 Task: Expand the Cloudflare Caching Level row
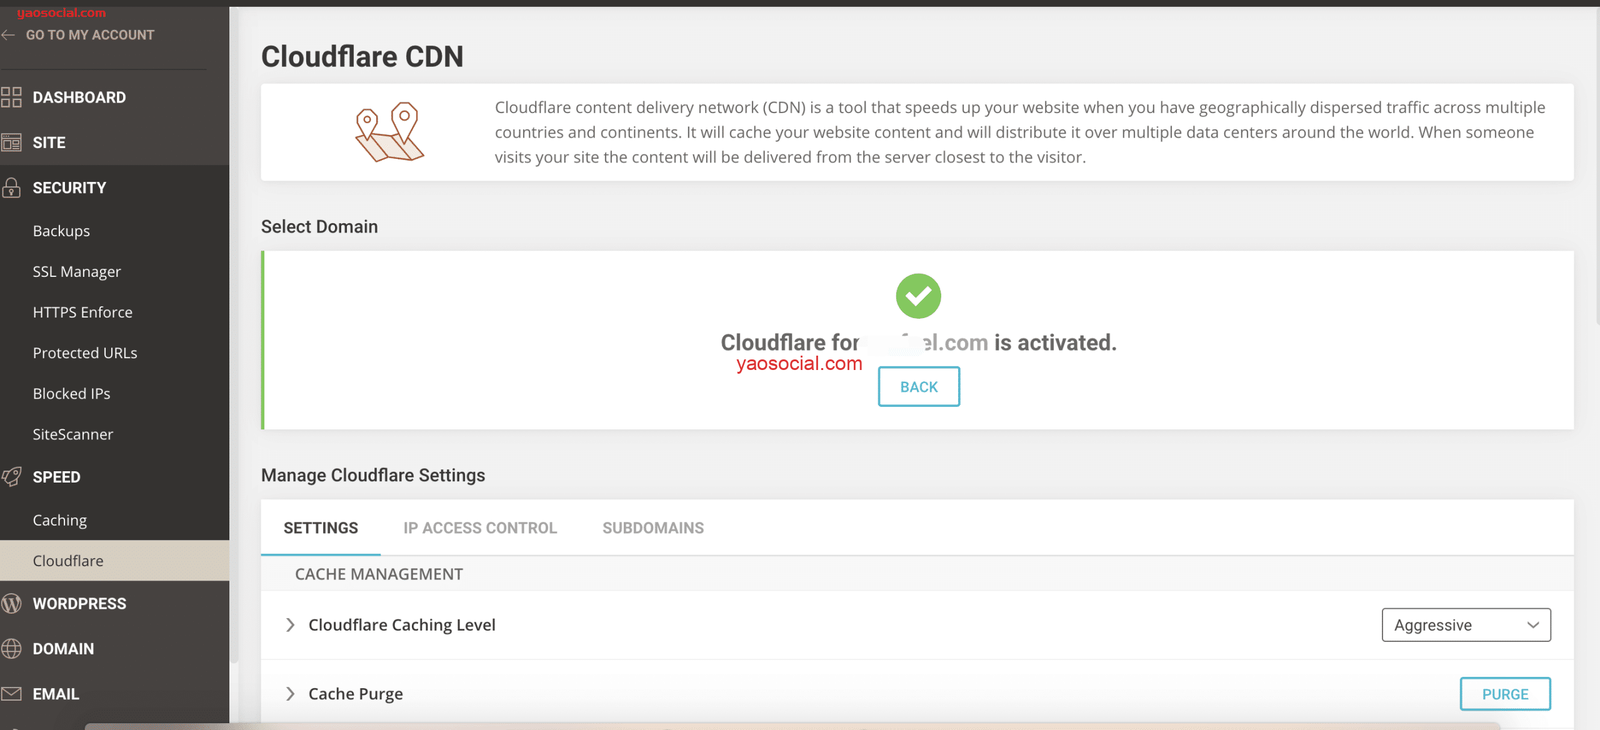tap(290, 625)
